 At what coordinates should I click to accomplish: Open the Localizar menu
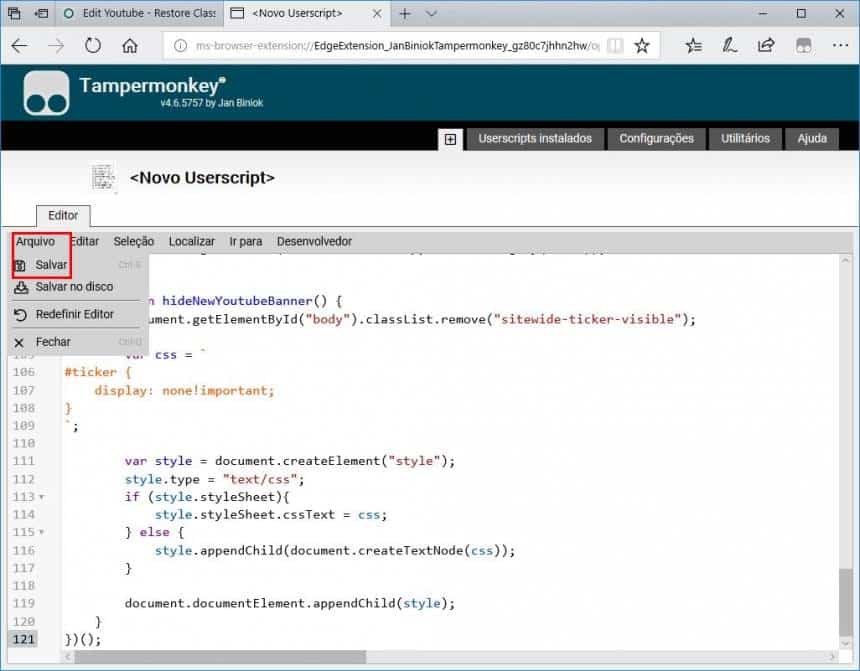pyautogui.click(x=191, y=241)
